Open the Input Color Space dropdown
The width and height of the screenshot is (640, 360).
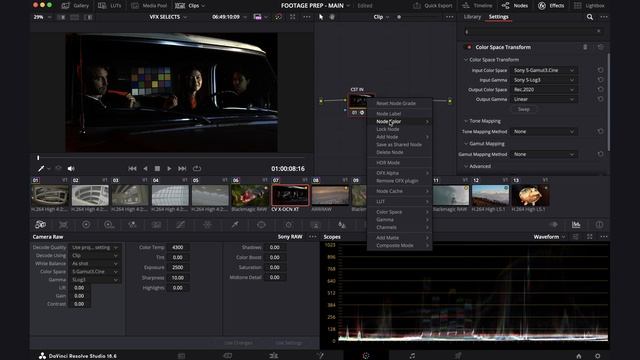[x=544, y=70]
